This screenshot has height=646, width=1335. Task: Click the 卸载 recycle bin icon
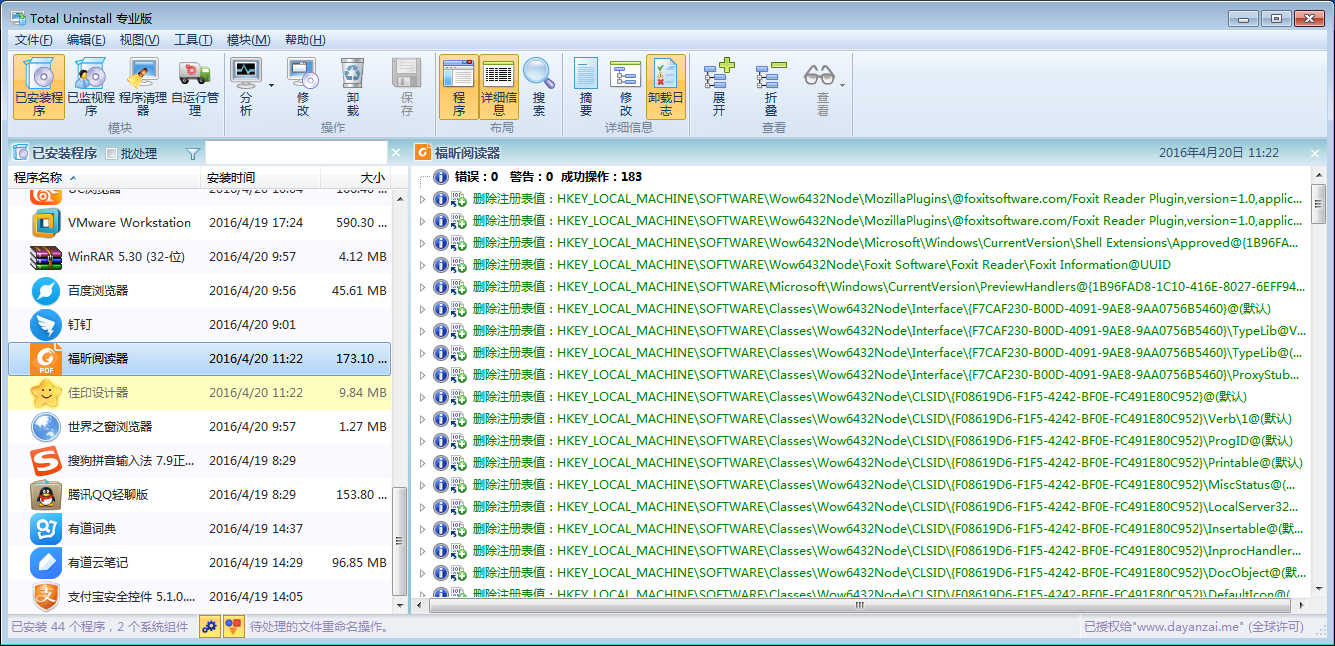pyautogui.click(x=353, y=86)
